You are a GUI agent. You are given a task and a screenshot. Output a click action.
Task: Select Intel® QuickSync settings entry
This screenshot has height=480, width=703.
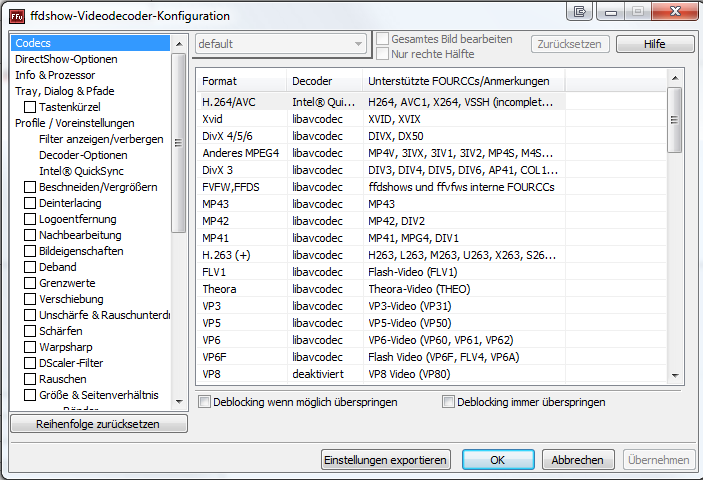point(82,171)
